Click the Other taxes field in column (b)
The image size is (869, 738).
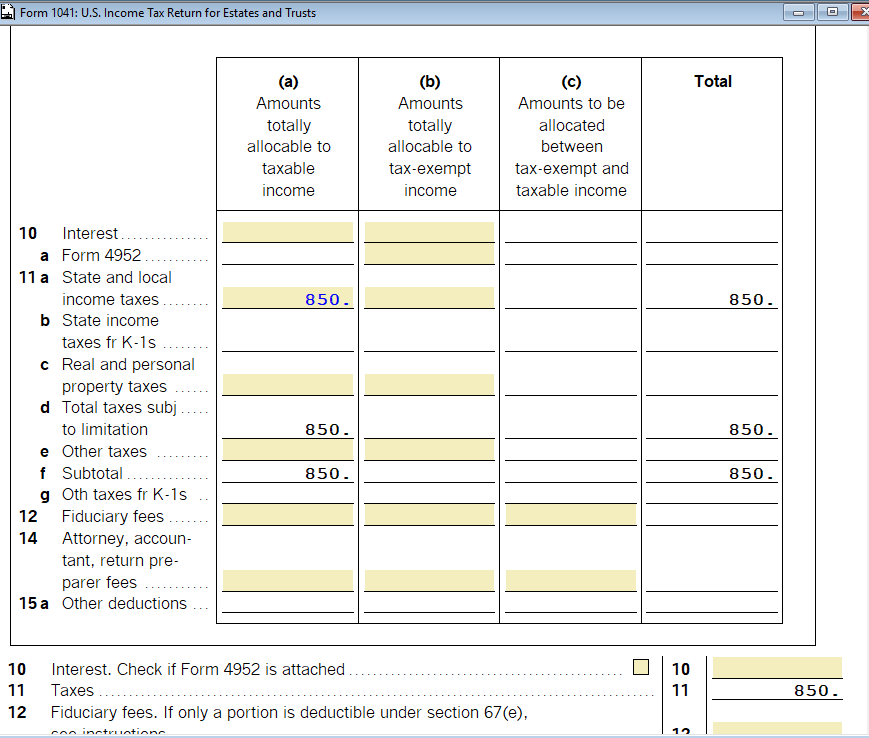(430, 449)
